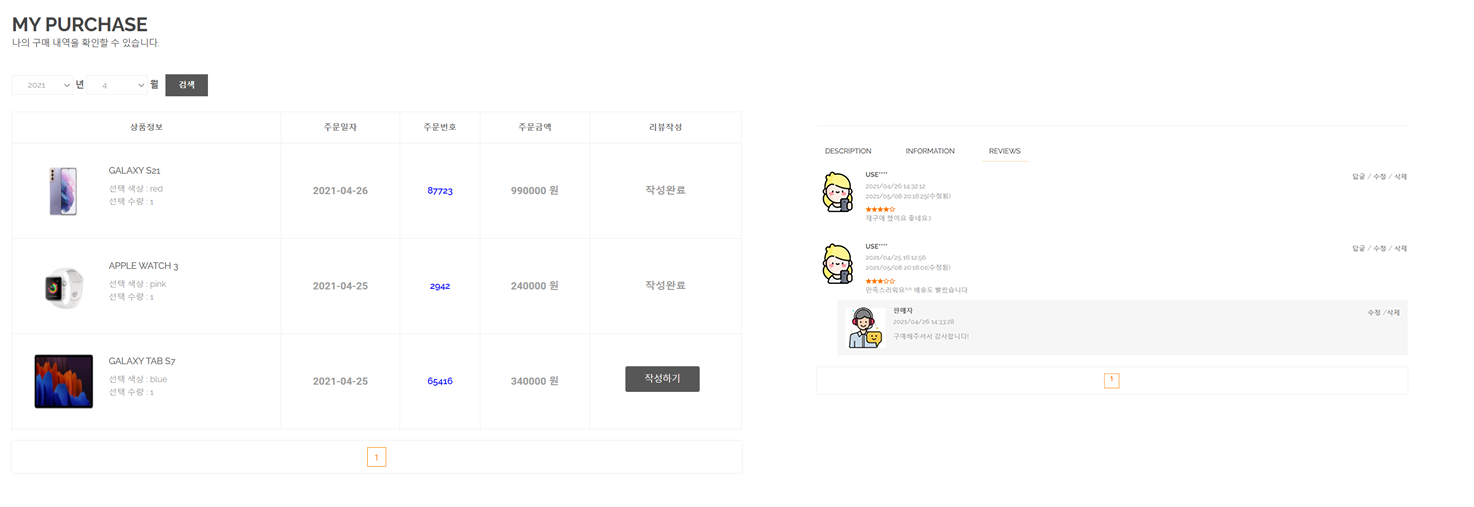Viewport: 1474px width, 507px height.
Task: Click 수정 edit on the first review
Action: click(x=1380, y=176)
